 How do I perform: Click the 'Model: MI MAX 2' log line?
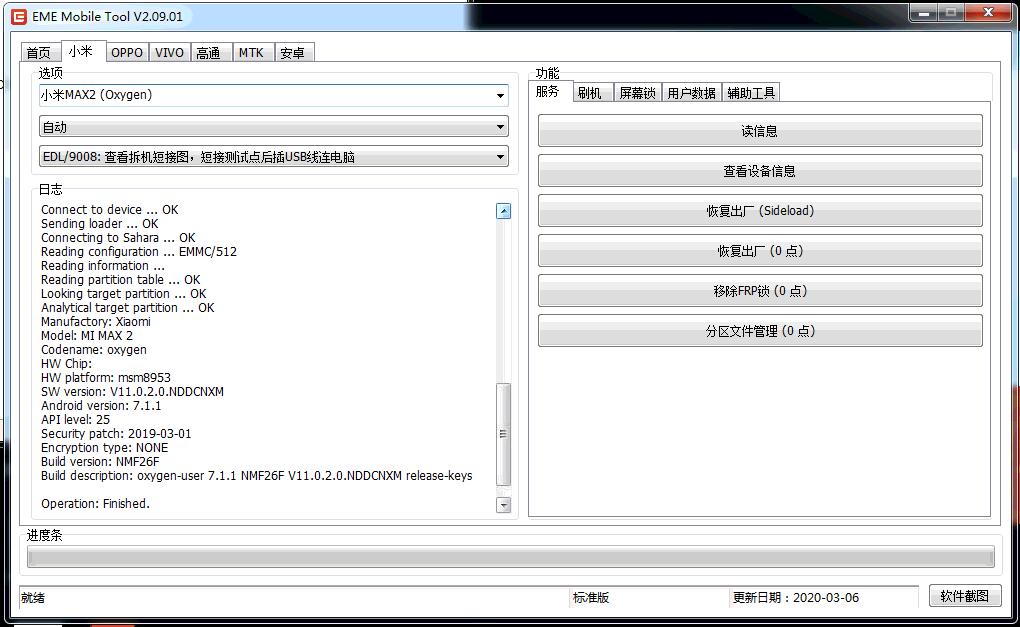click(87, 336)
